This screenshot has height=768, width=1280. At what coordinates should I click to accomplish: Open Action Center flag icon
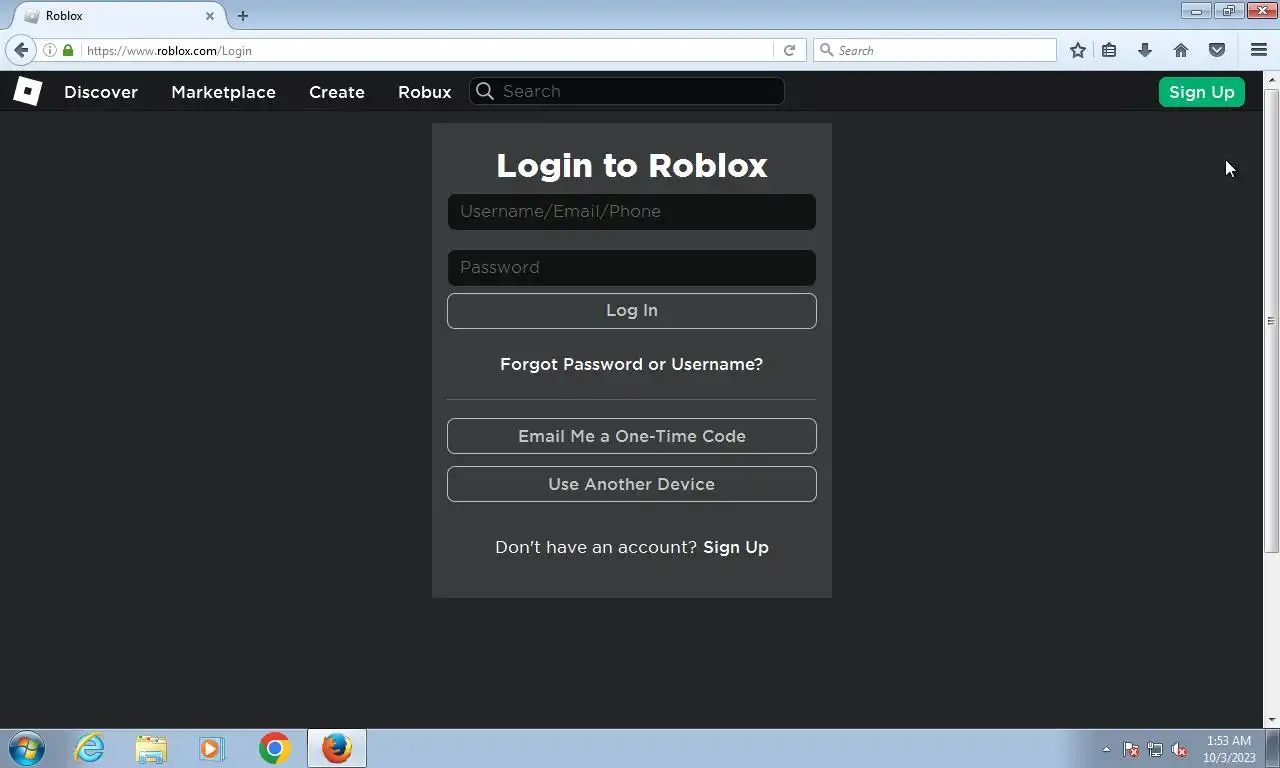[1131, 749]
